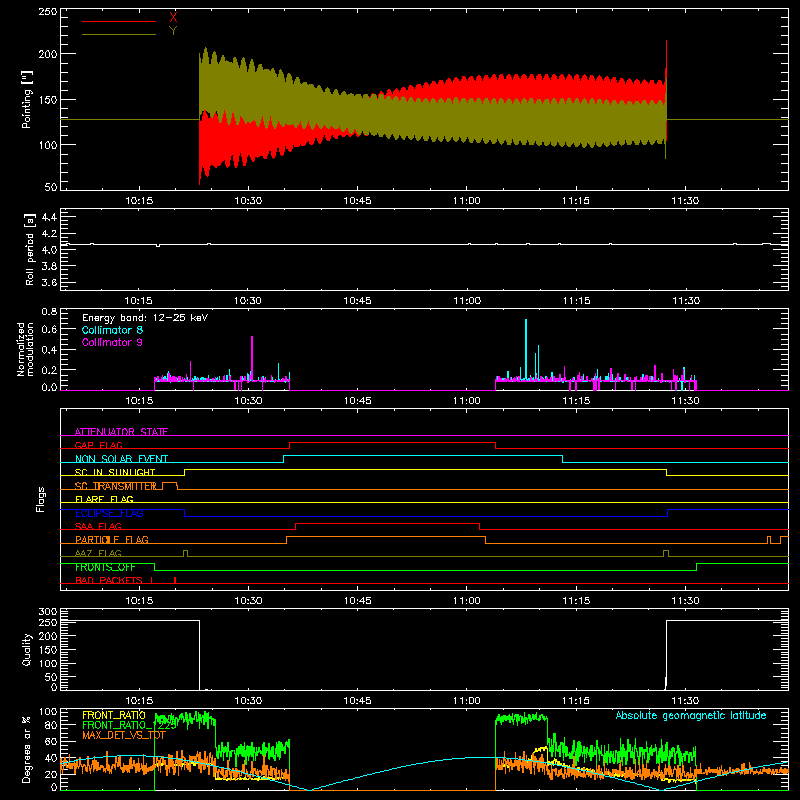Click the 4.4 tick on Roll period axis
This screenshot has height=800, width=800.
[x=49, y=217]
